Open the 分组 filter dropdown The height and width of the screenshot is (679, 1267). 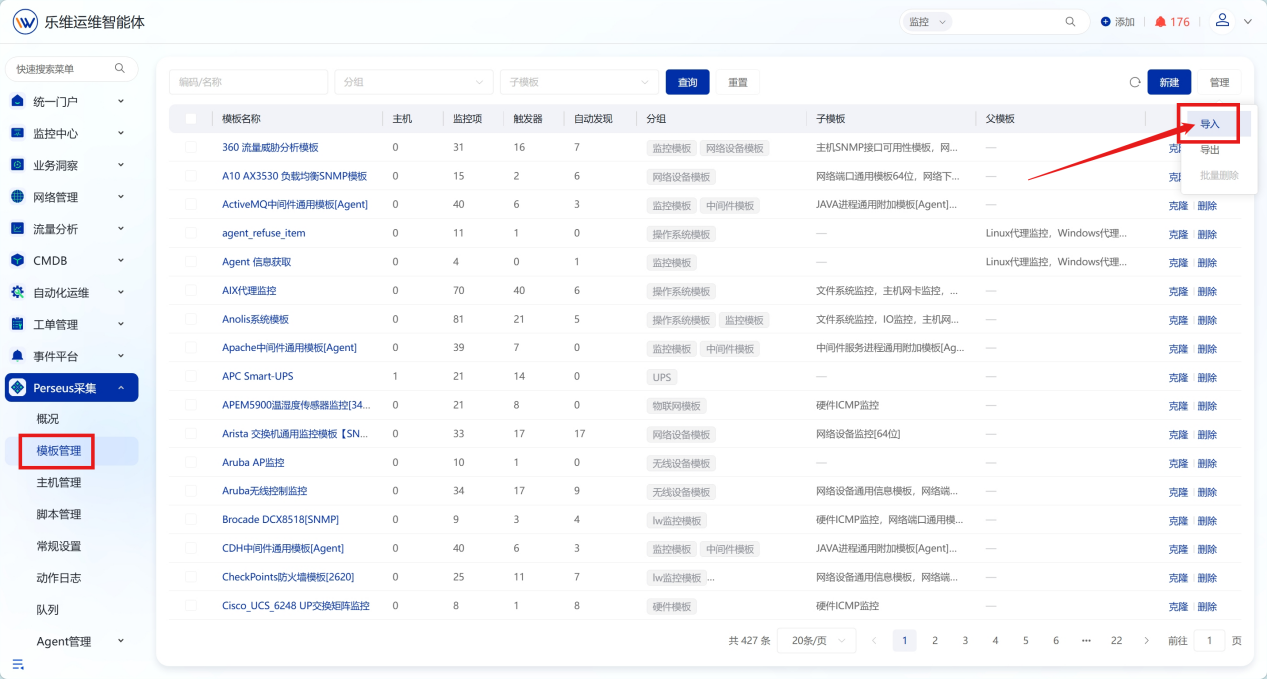click(414, 83)
